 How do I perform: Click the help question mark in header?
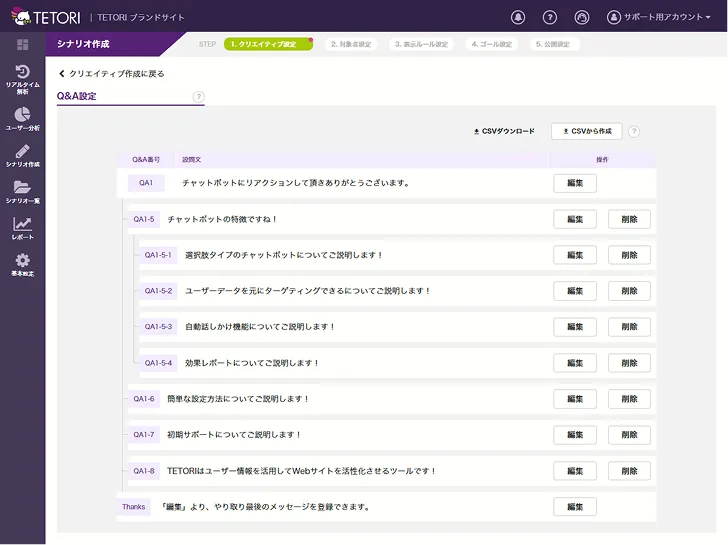[x=549, y=17]
